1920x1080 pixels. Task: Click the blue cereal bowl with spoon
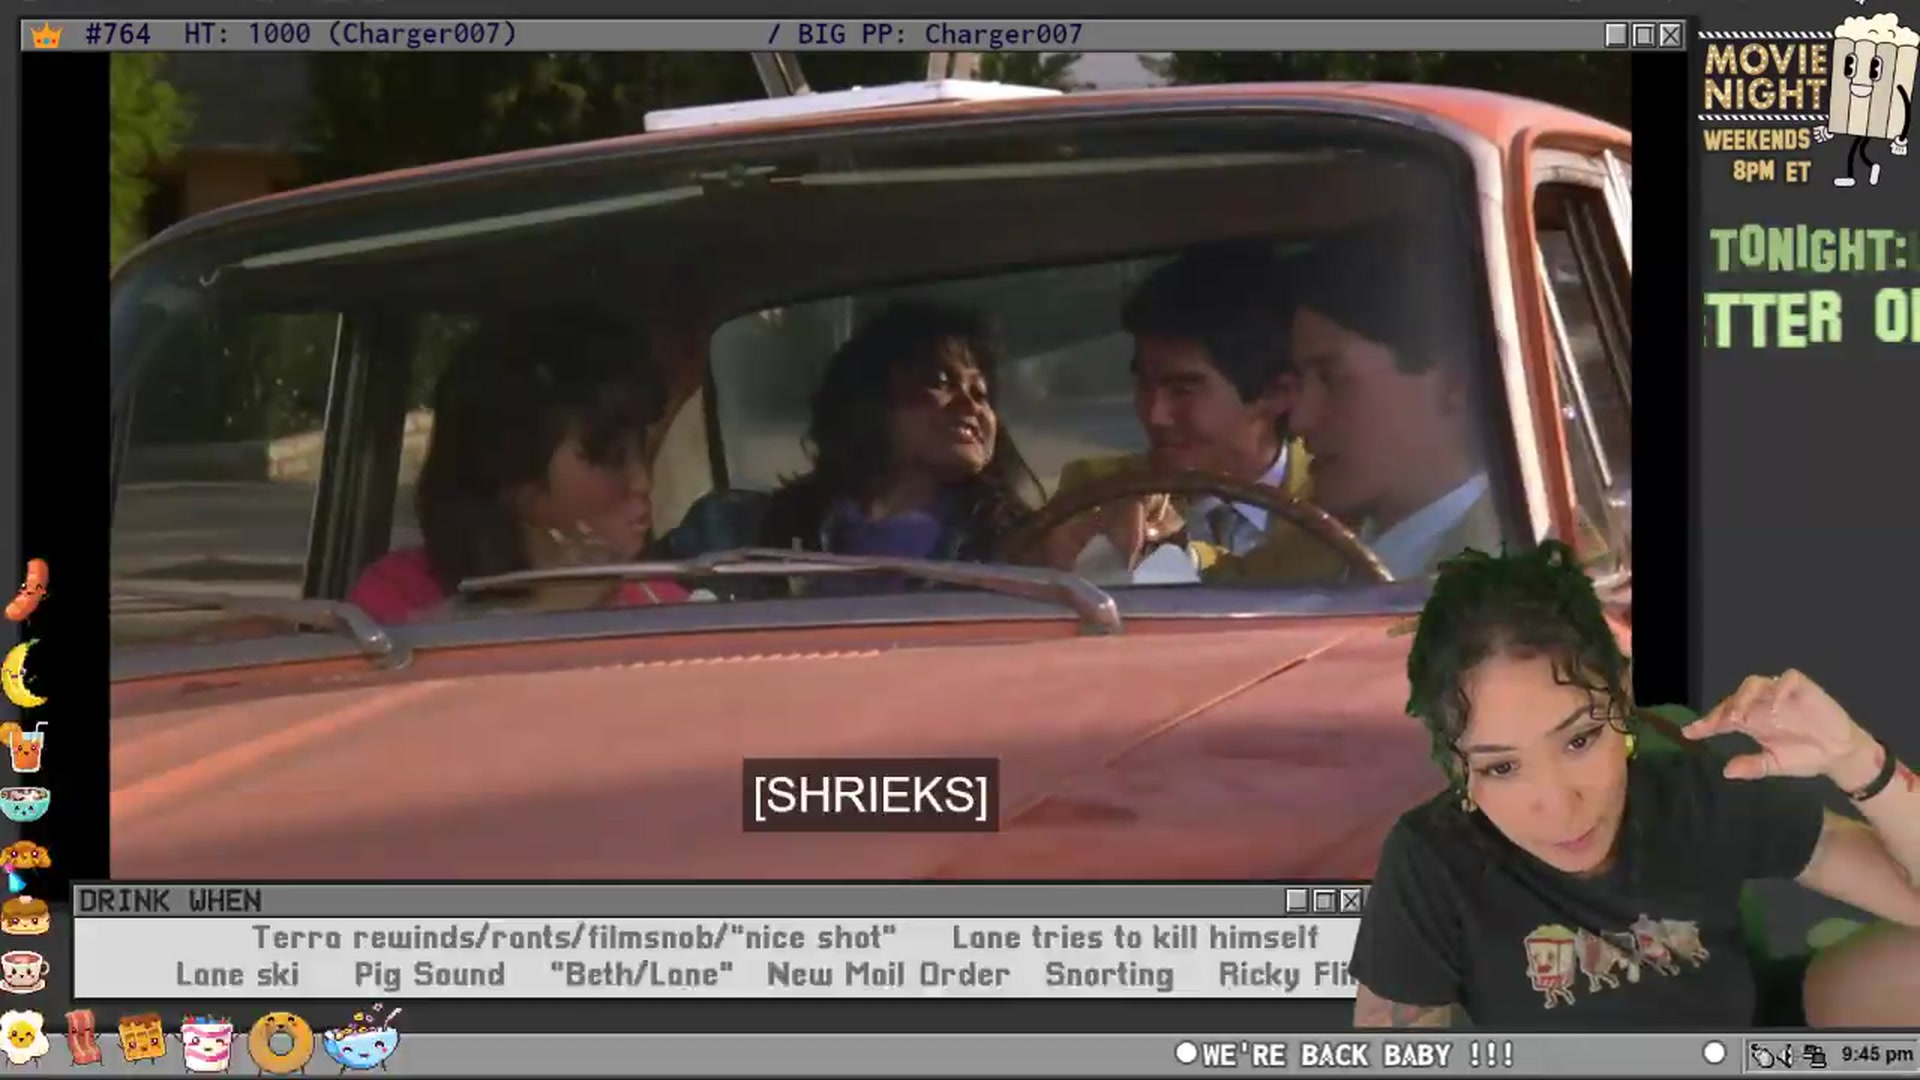tap(362, 1039)
